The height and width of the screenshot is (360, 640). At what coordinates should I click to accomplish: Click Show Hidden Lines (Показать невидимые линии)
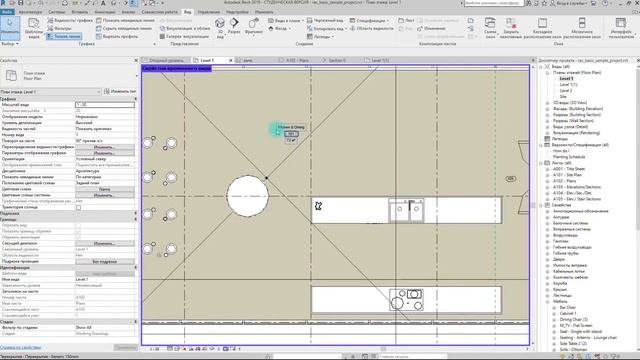coord(125,20)
